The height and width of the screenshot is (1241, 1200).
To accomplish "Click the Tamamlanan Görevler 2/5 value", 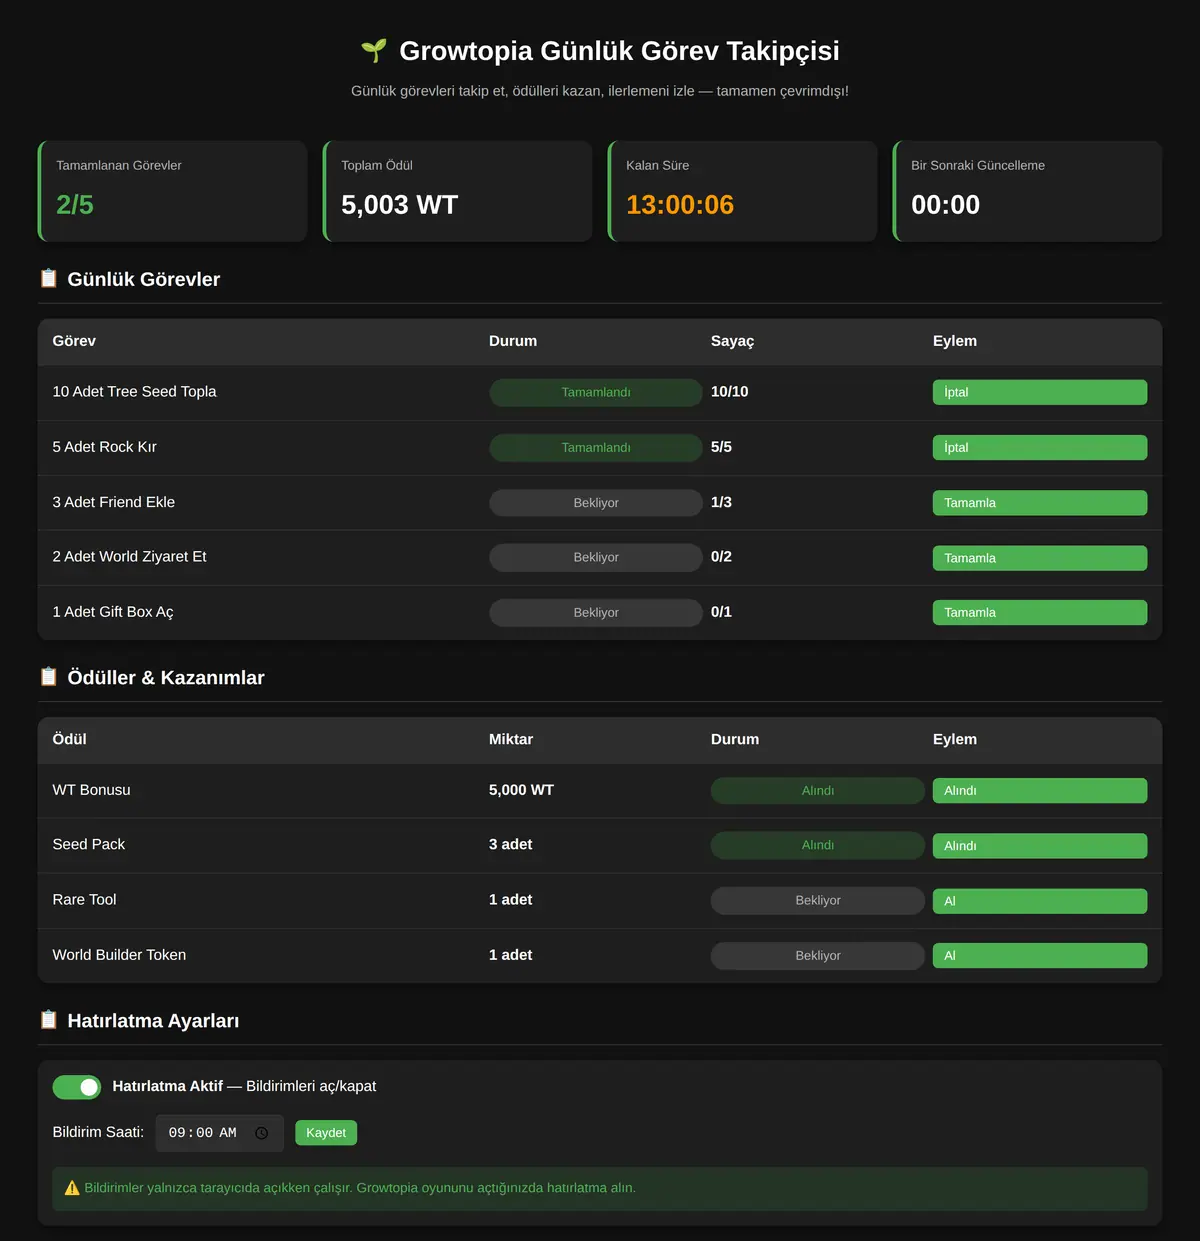I will click(75, 205).
